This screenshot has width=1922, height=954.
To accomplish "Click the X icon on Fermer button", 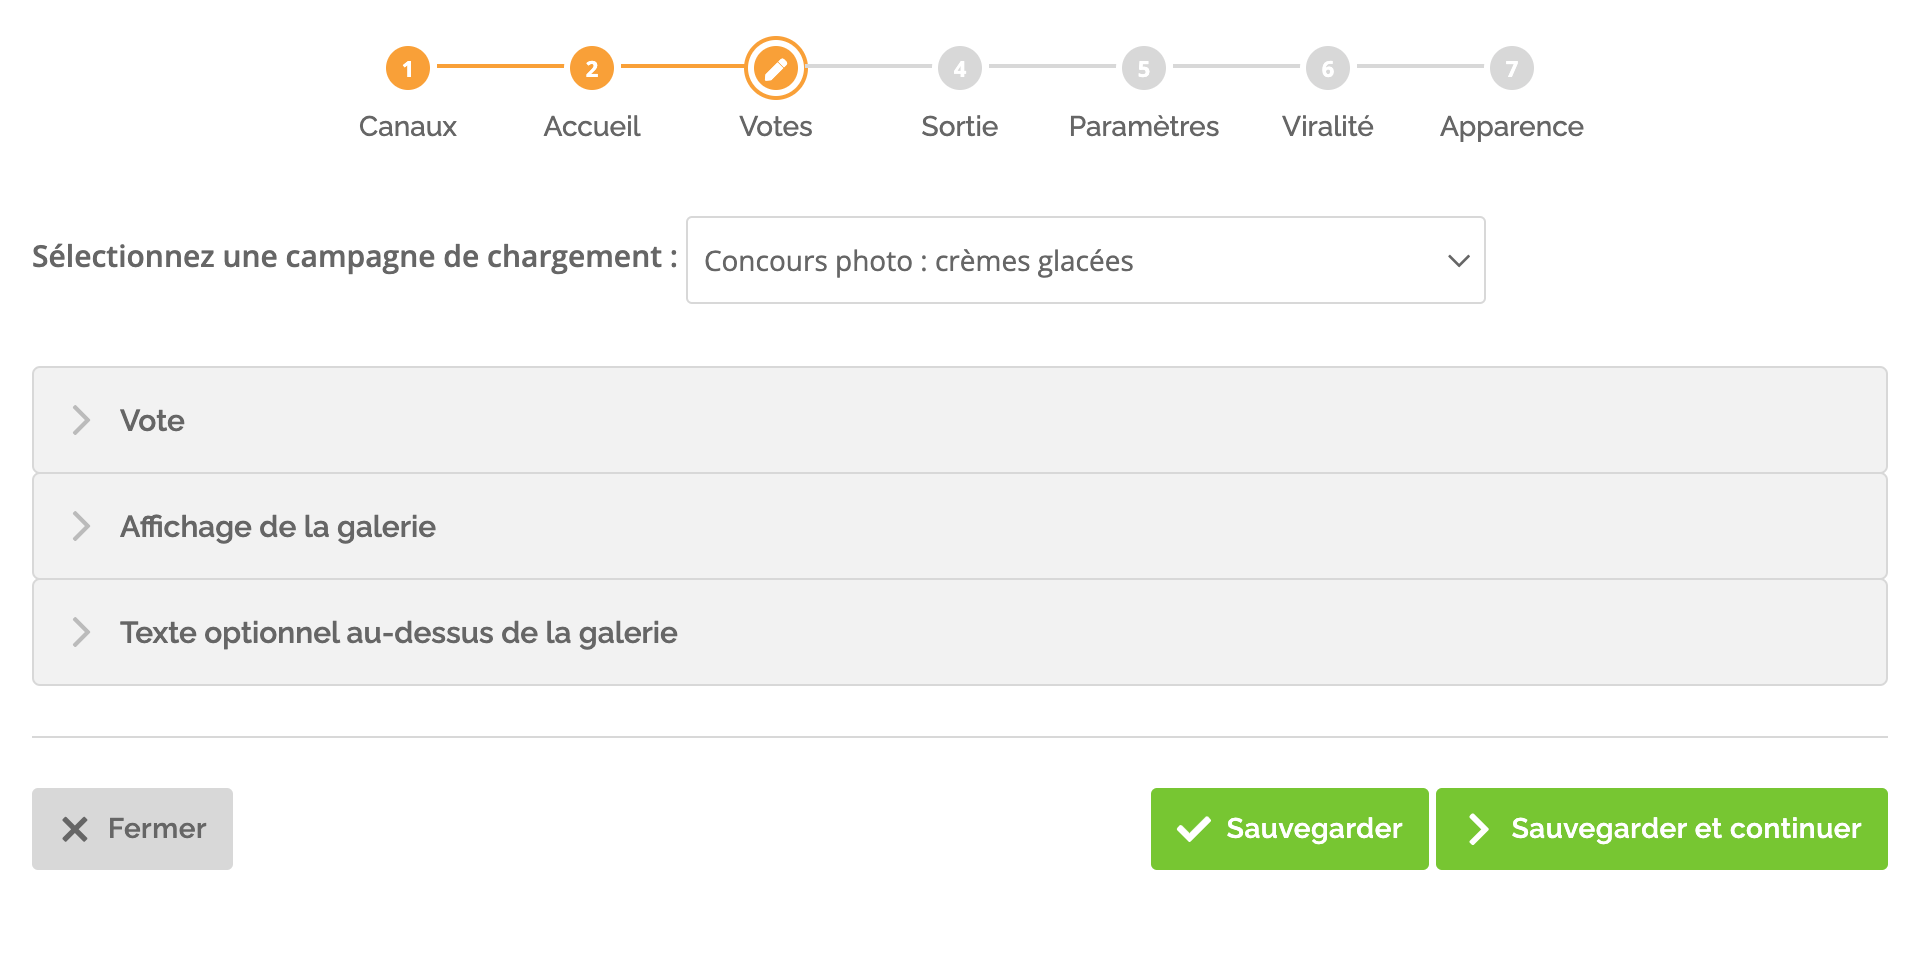I will point(75,829).
